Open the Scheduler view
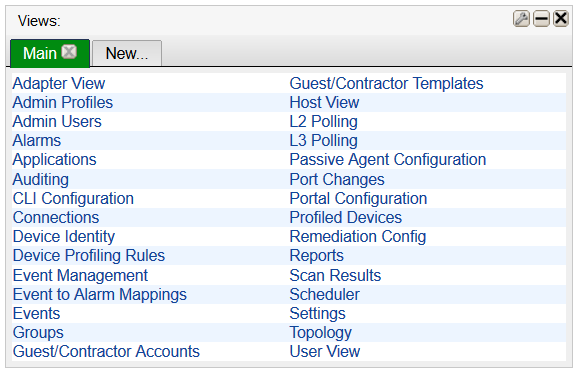The width and height of the screenshot is (577, 372). point(325,294)
